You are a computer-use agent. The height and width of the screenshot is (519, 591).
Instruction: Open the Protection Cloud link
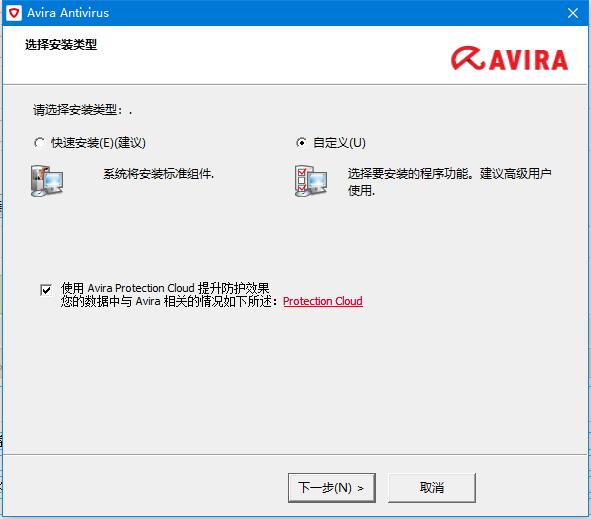[323, 301]
